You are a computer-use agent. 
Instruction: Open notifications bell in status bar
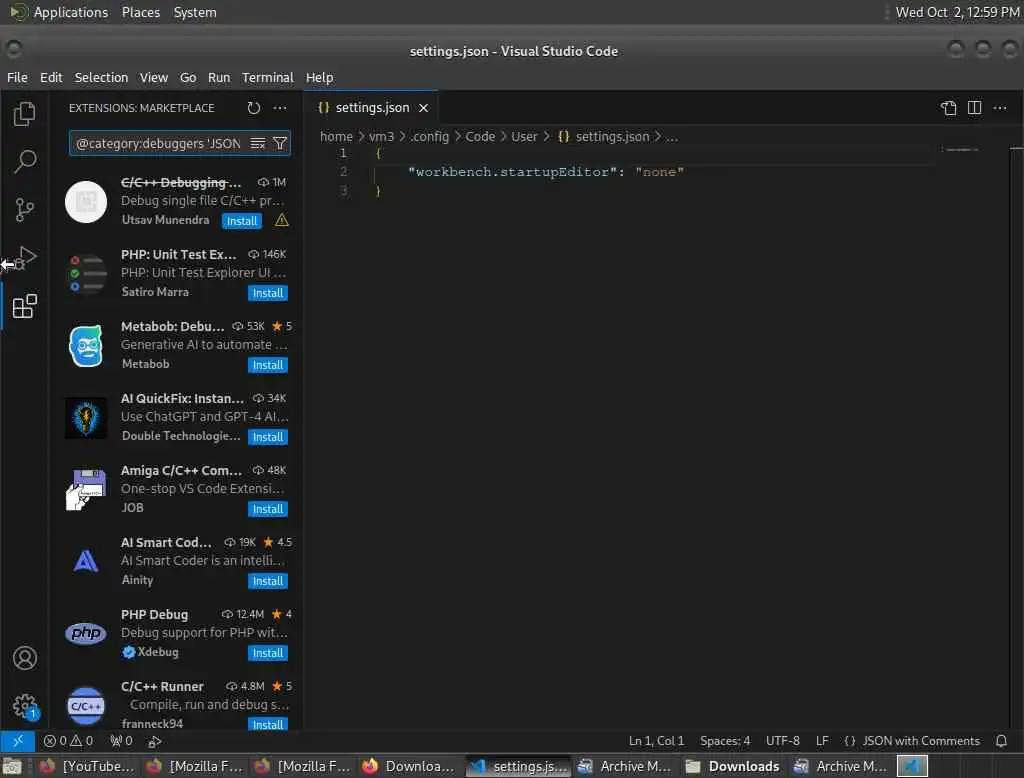point(1001,741)
